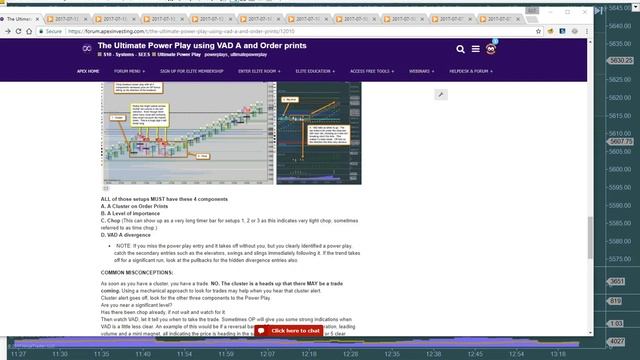Click the topic title The Ultimate Power Play

(202, 45)
